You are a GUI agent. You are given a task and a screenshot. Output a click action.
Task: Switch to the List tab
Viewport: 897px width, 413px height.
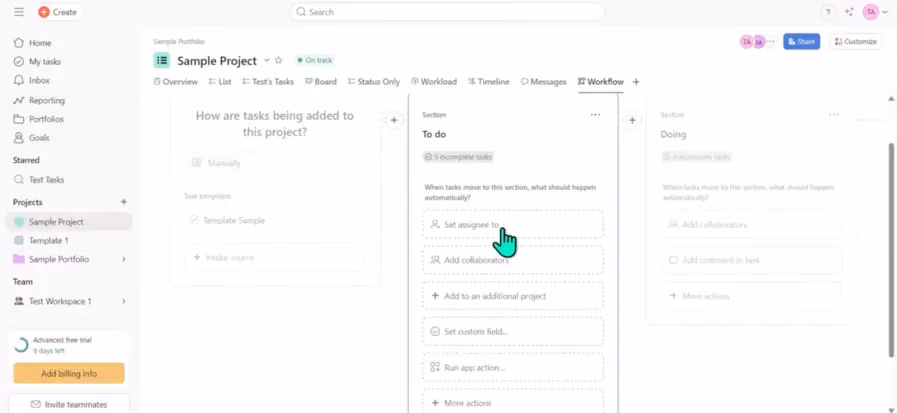point(220,82)
